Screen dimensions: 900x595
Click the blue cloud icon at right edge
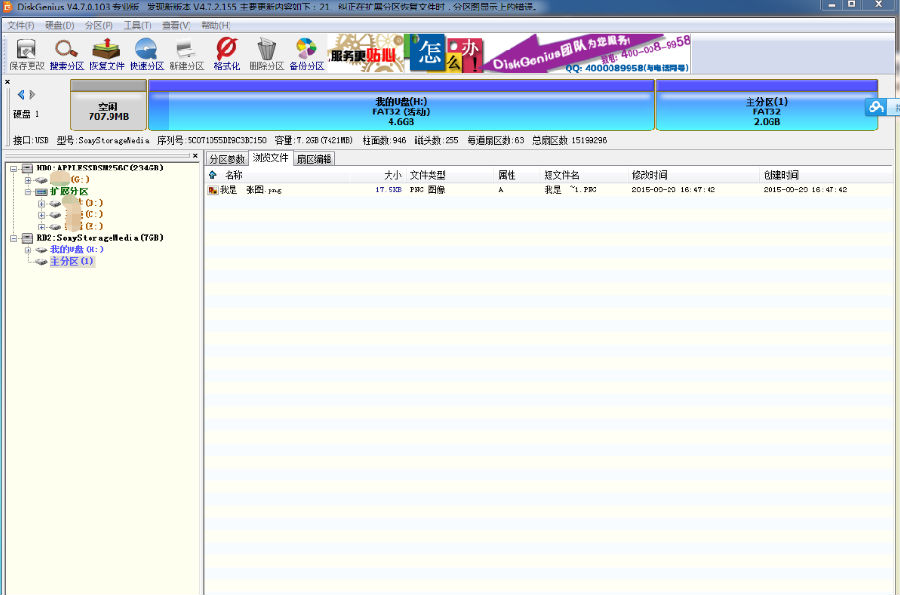pyautogui.click(x=876, y=107)
